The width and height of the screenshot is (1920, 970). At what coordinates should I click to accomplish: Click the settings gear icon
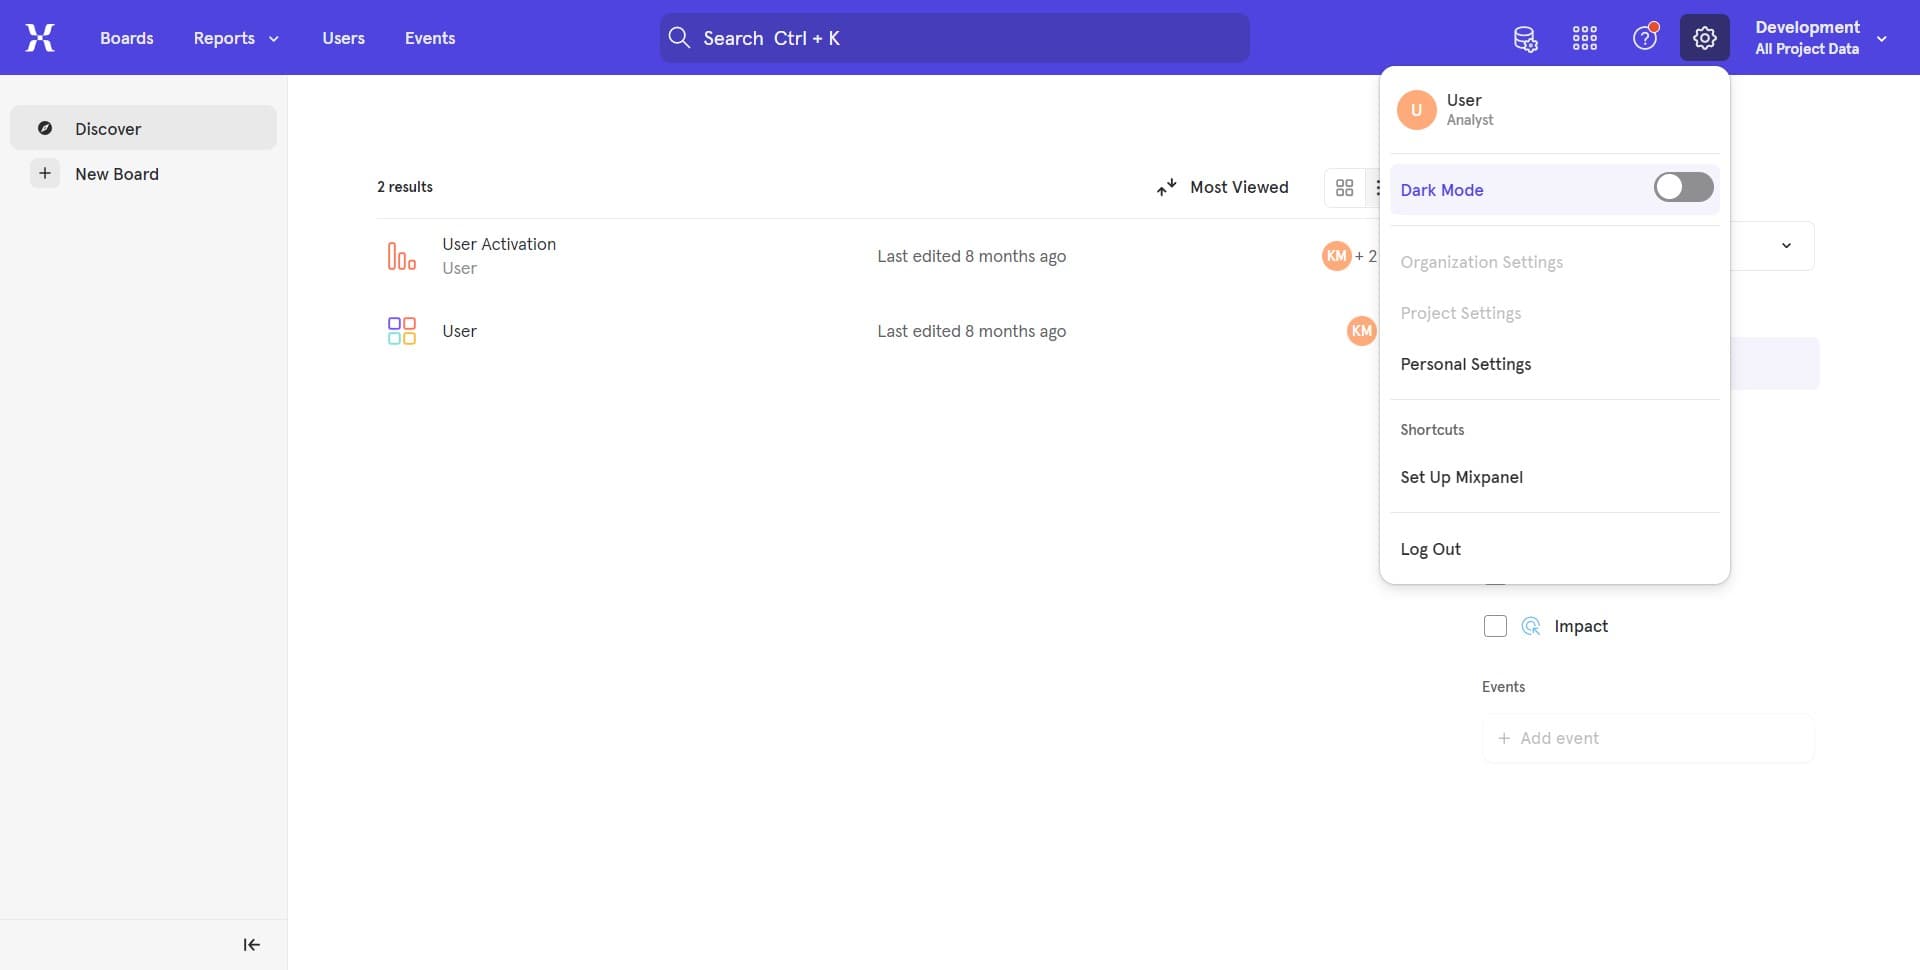pos(1705,39)
